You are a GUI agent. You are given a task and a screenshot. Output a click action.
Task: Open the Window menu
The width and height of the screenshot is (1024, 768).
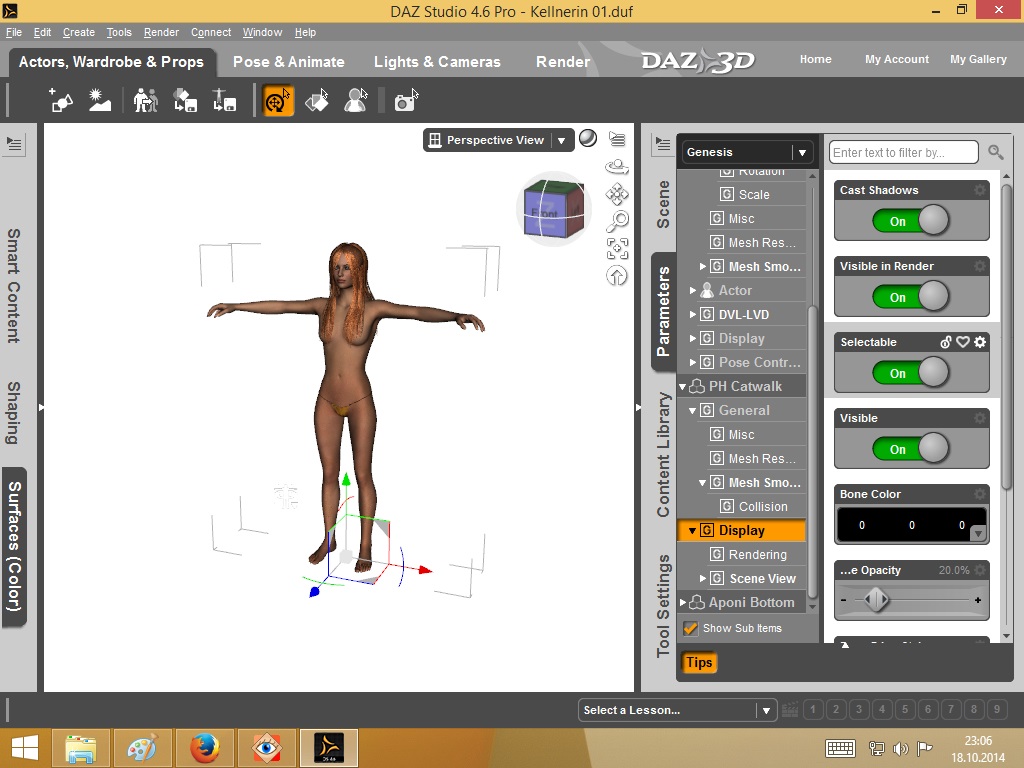(x=262, y=32)
